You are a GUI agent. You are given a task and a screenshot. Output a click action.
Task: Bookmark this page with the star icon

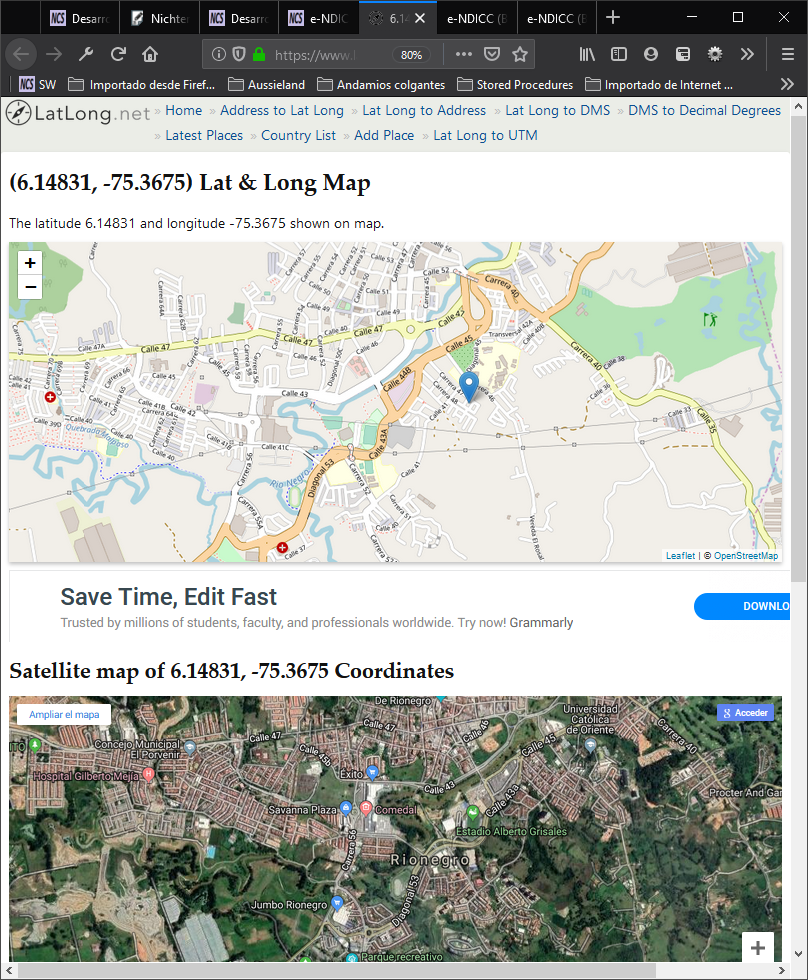click(x=520, y=54)
